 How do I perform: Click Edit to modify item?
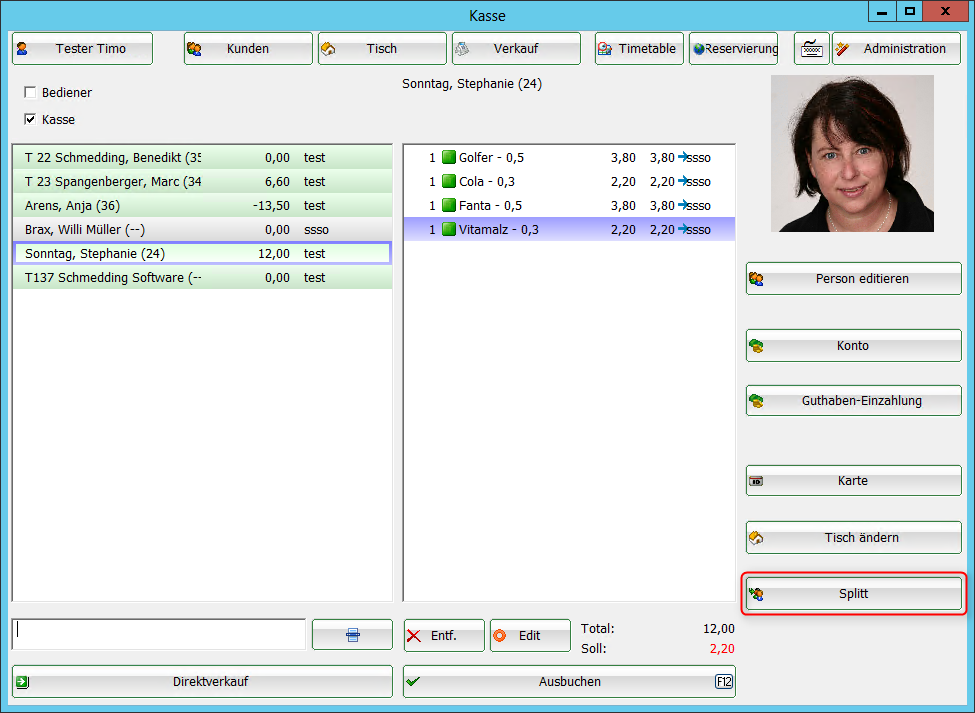[x=529, y=635]
